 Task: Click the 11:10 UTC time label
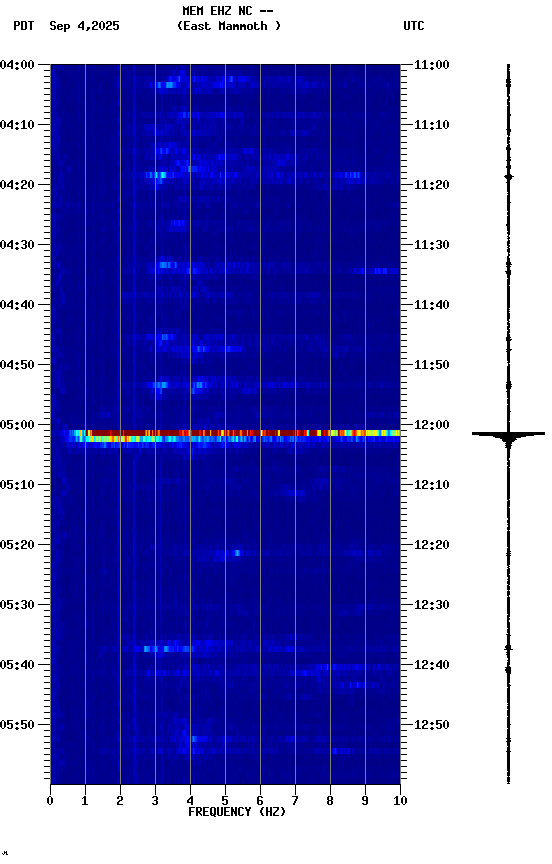[x=432, y=125]
